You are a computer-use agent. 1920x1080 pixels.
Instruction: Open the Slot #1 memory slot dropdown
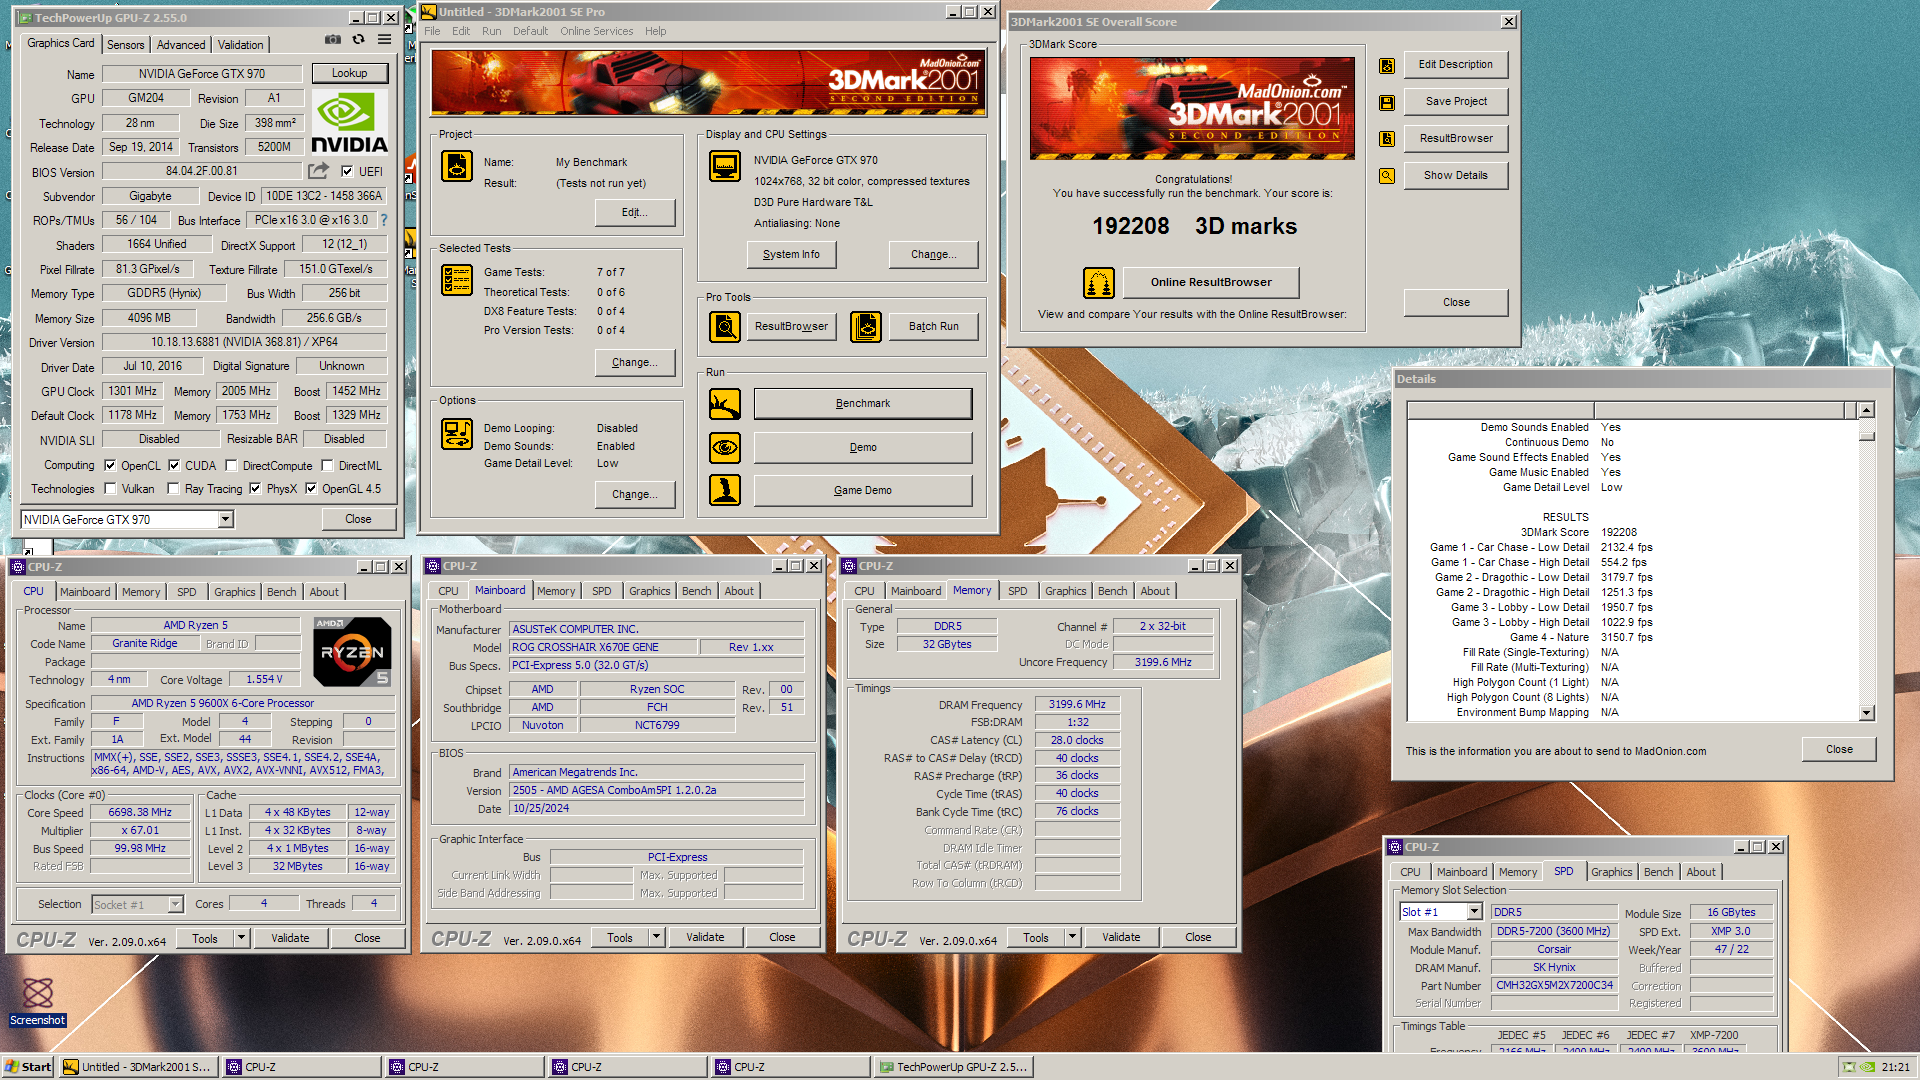[x=1474, y=912]
